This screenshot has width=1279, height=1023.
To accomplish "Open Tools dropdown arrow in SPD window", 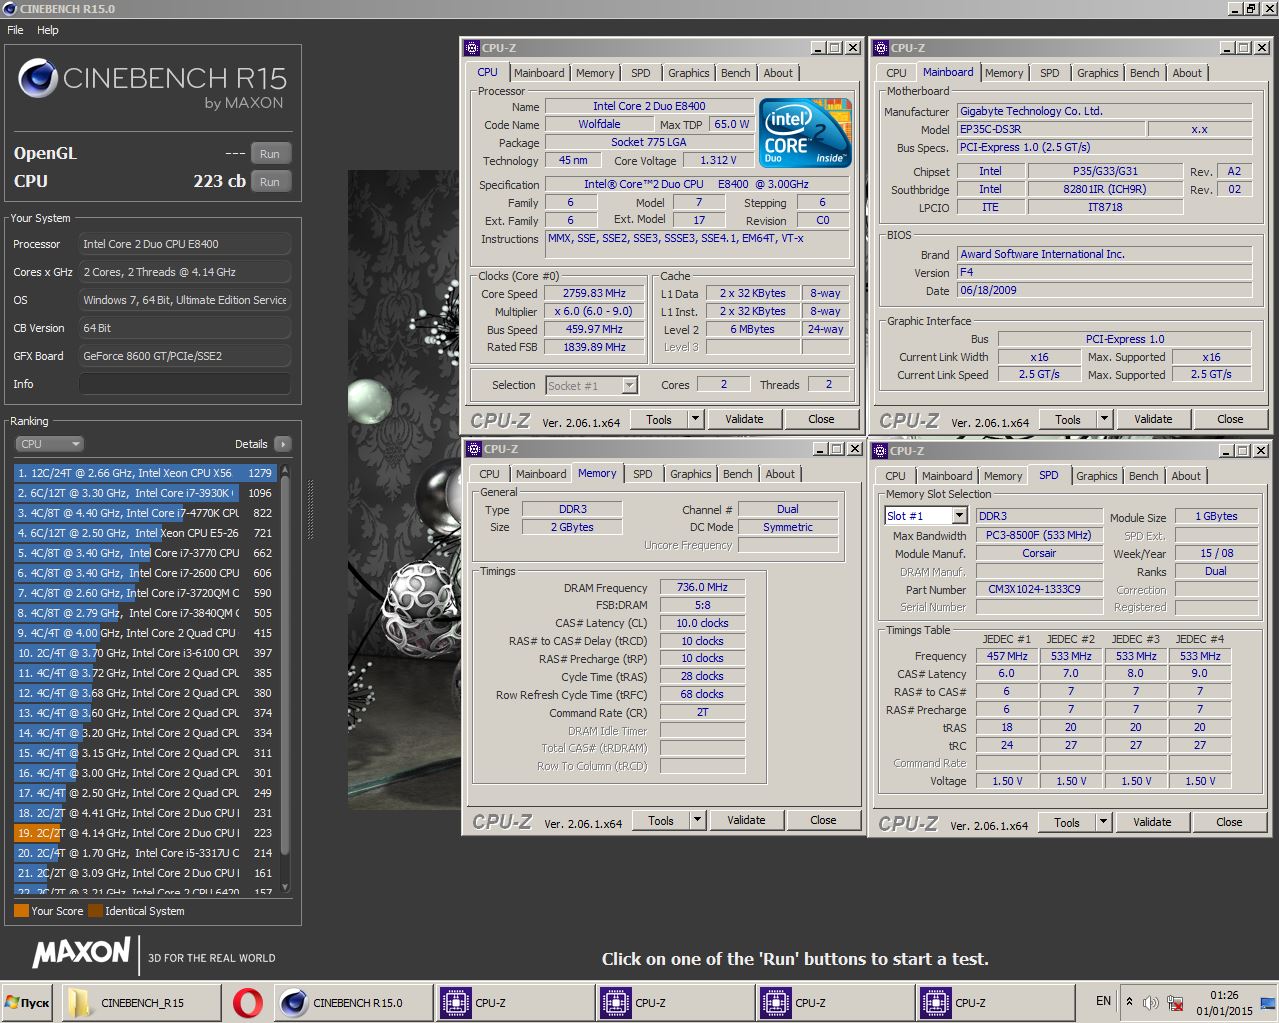I will 1104,822.
